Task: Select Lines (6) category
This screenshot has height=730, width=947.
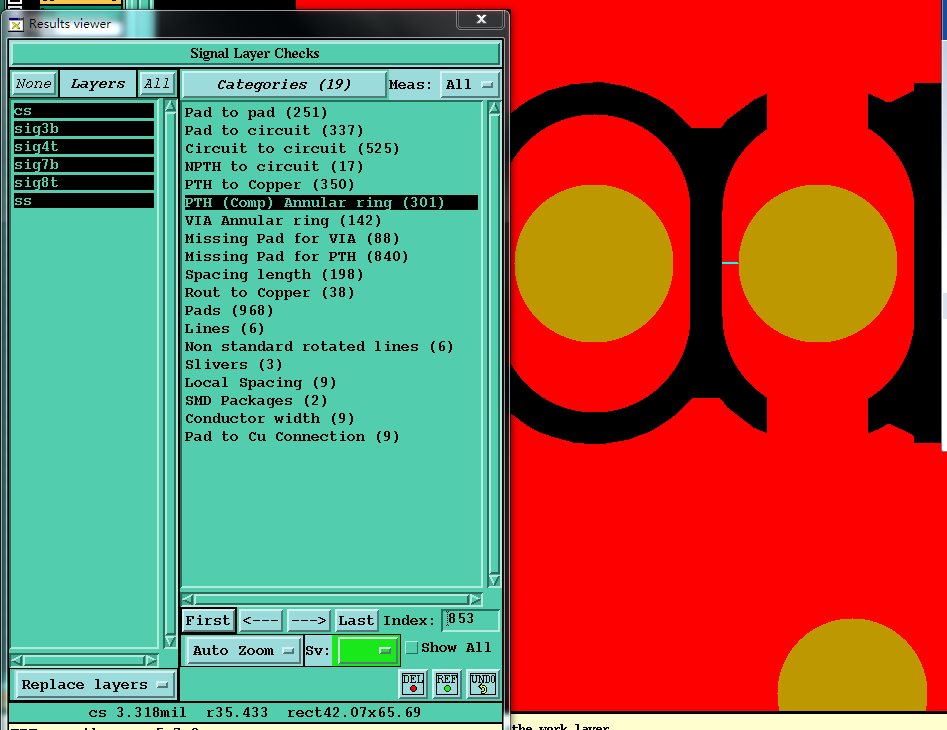Action: [224, 328]
